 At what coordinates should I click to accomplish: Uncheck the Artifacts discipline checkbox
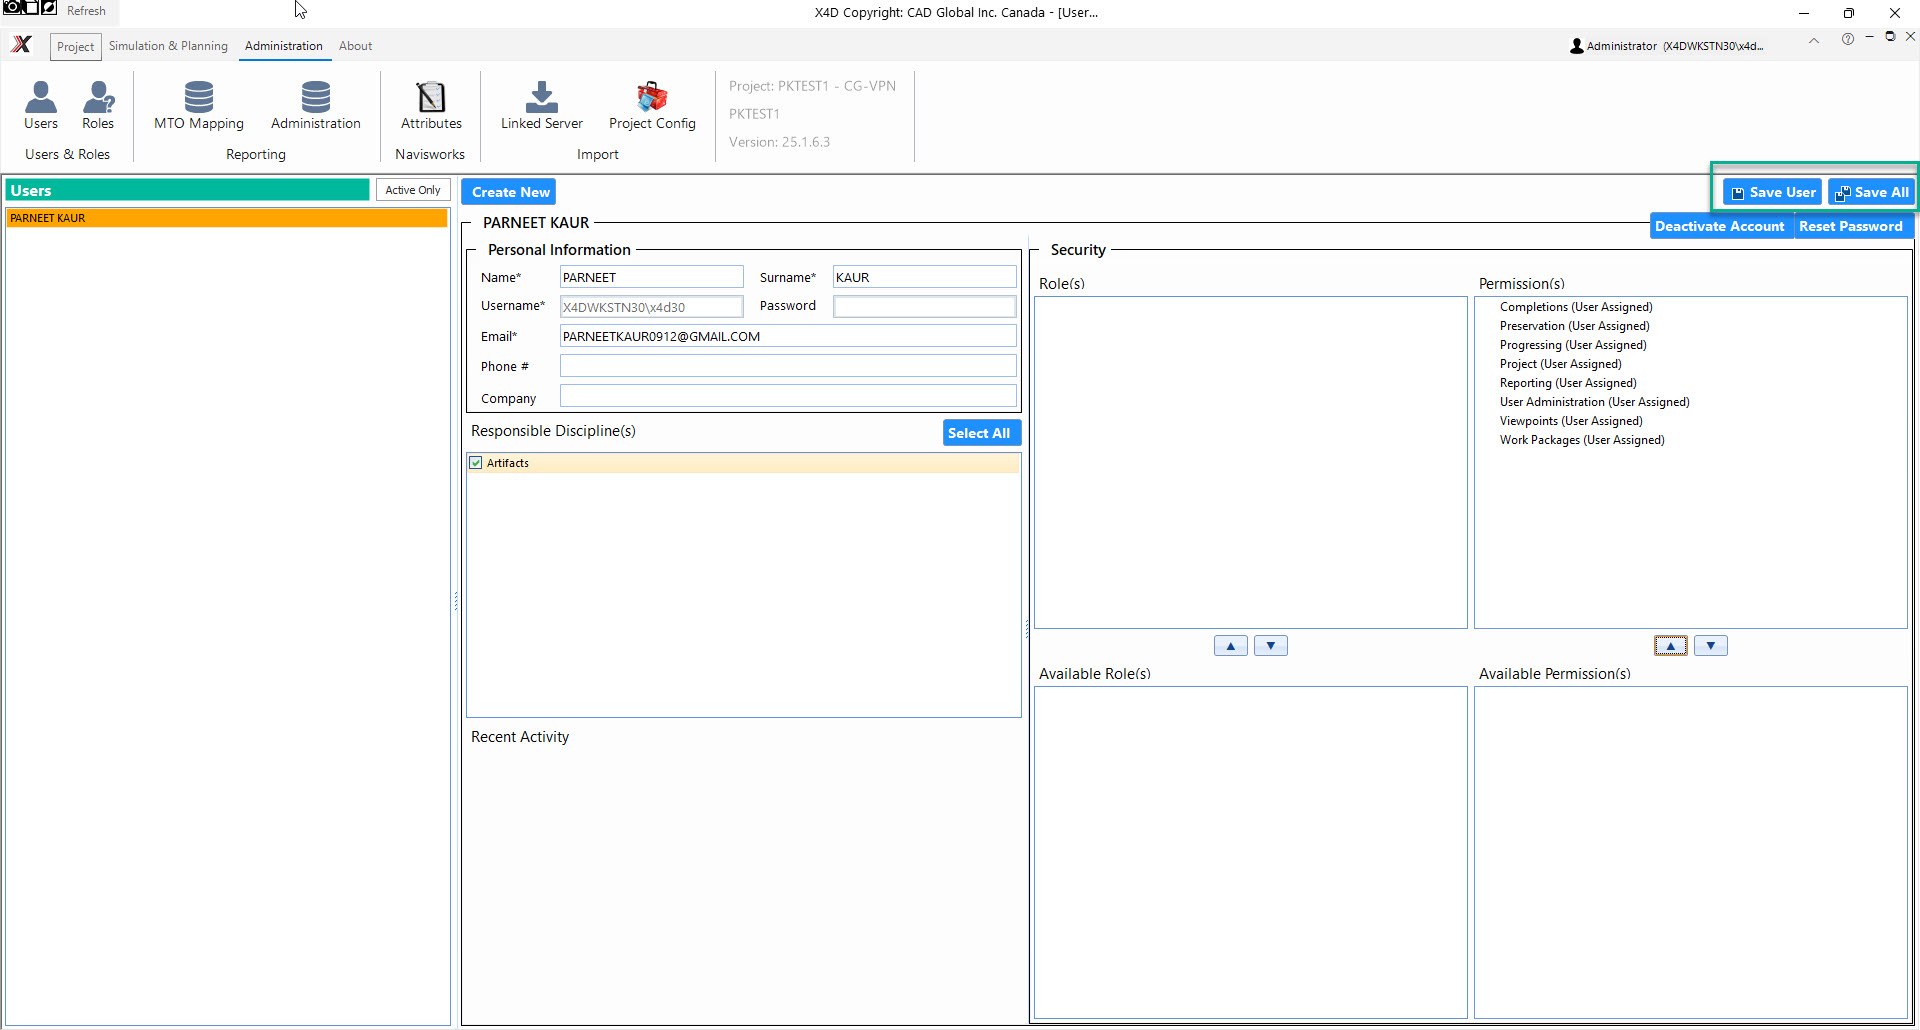pyautogui.click(x=476, y=463)
